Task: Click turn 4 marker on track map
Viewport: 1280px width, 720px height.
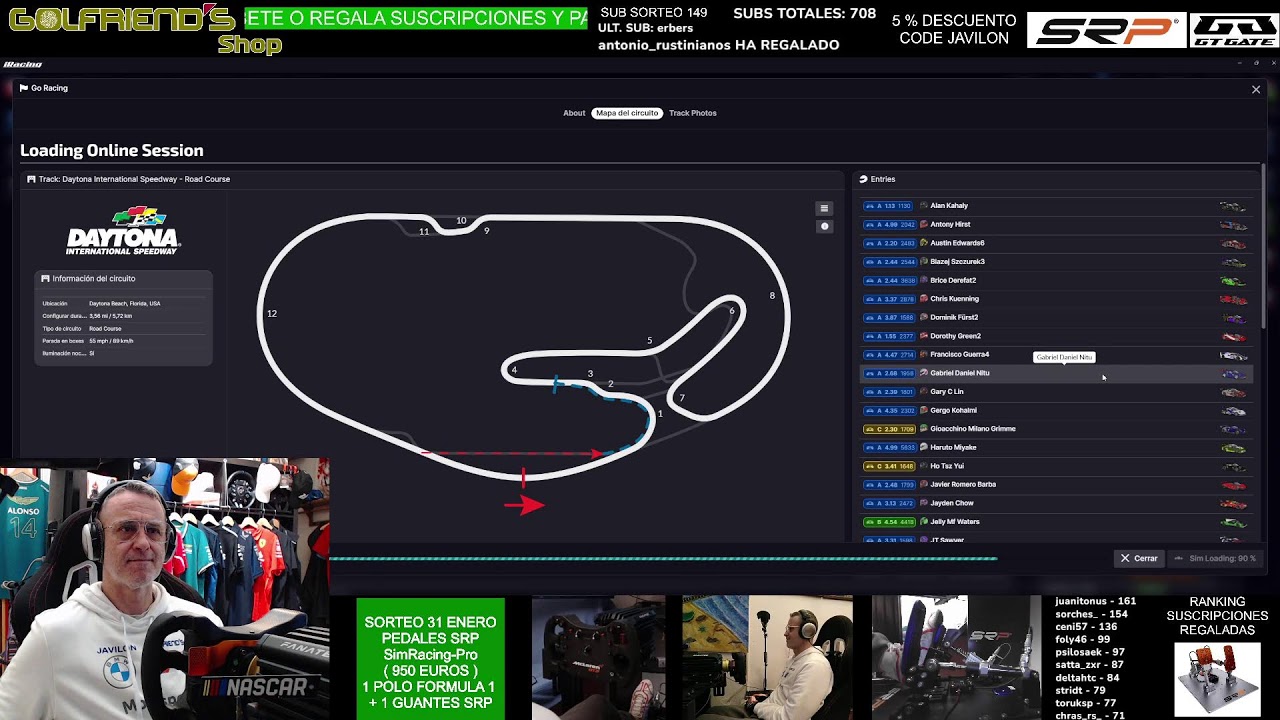Action: (x=514, y=370)
